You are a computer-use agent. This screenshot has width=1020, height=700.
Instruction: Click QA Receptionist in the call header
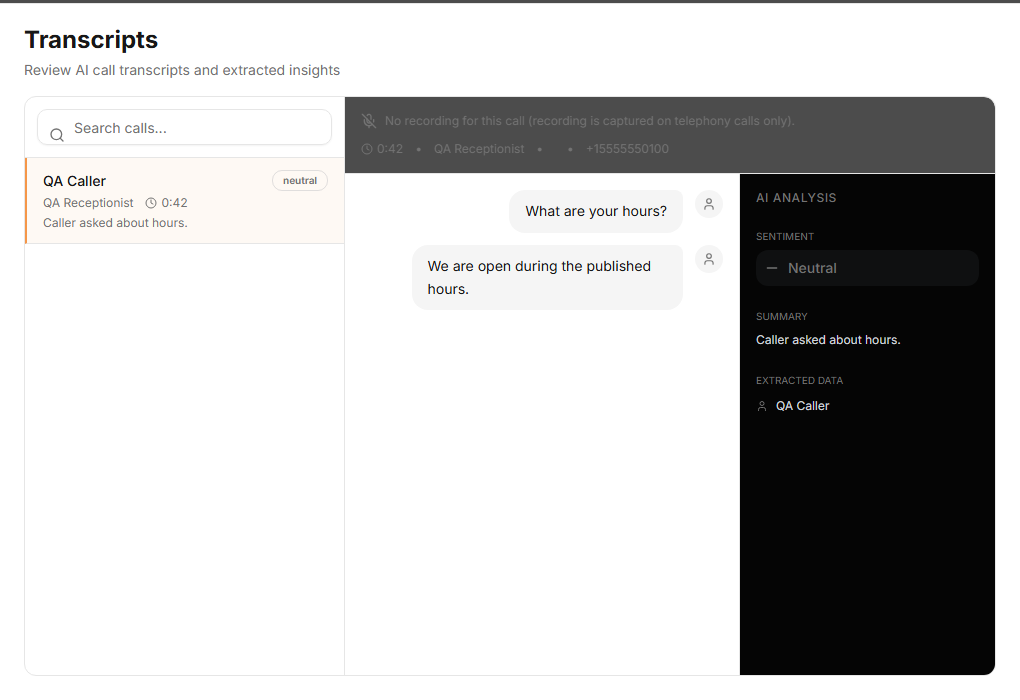tap(479, 149)
